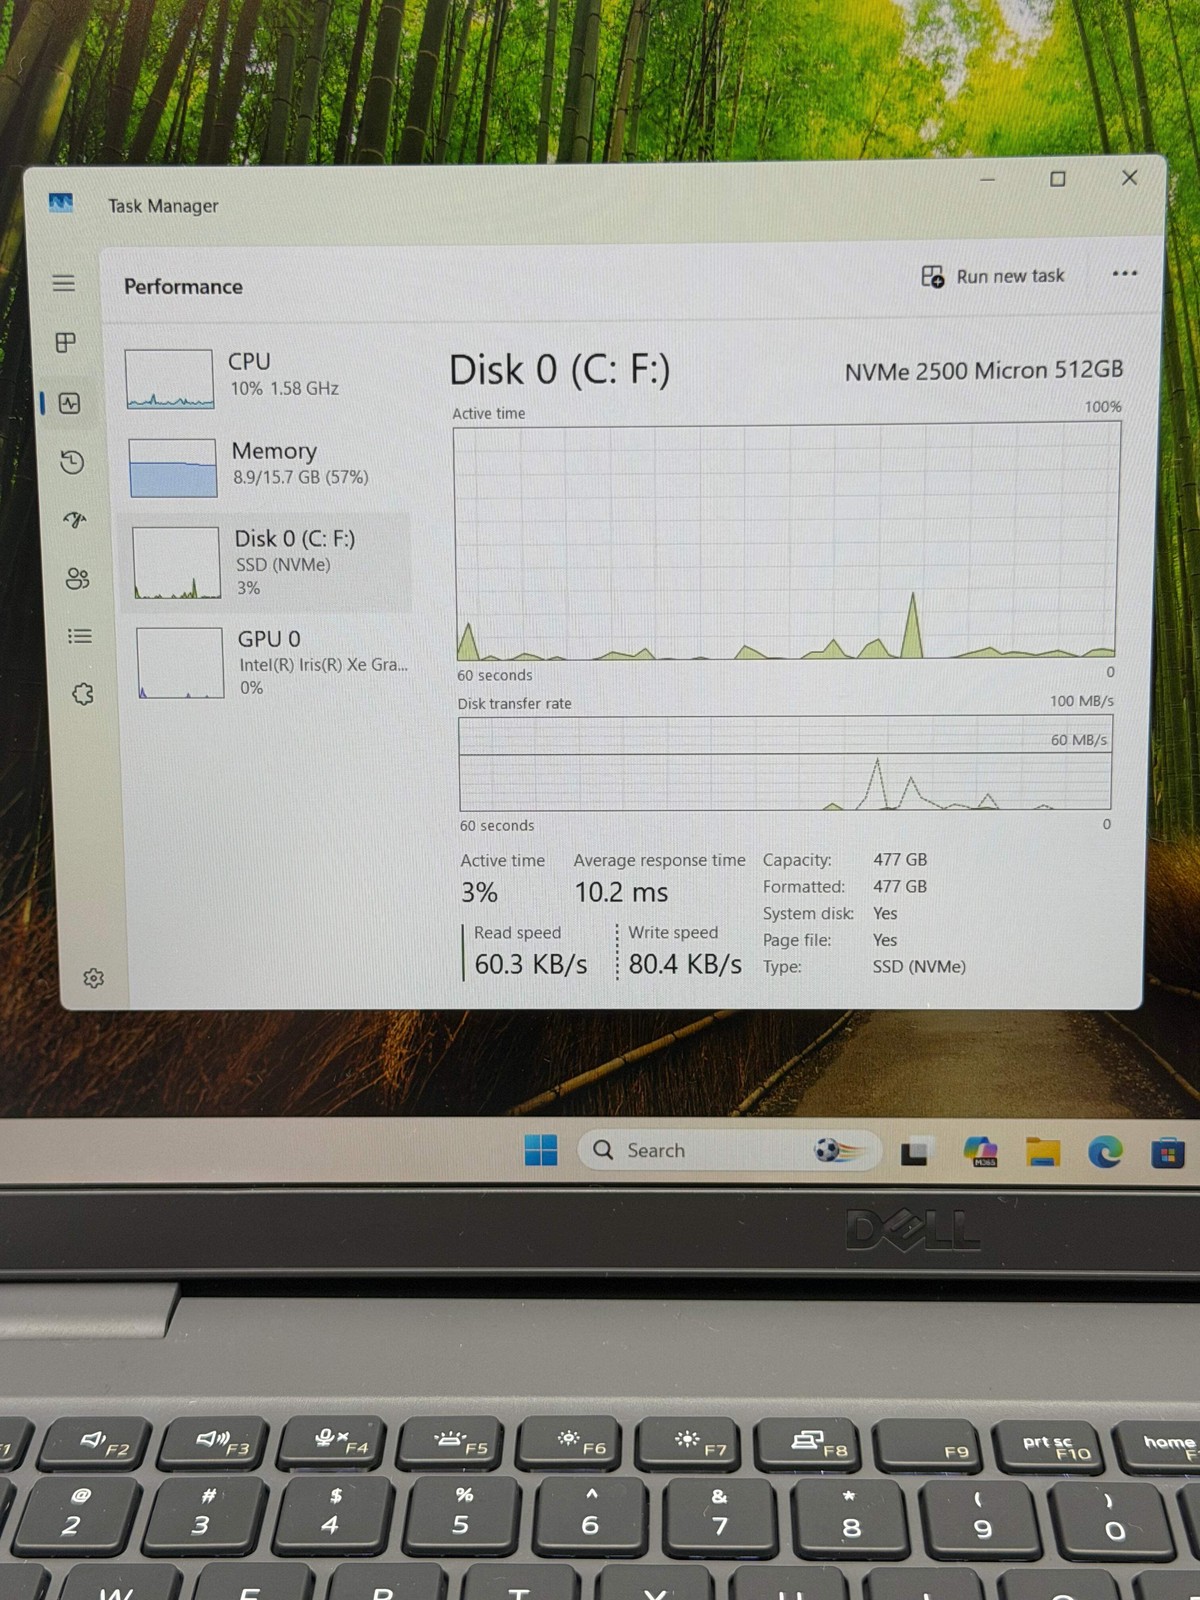The image size is (1200, 1600).
Task: Click the GPU 0 mini graph thumbnail
Action: pos(180,662)
